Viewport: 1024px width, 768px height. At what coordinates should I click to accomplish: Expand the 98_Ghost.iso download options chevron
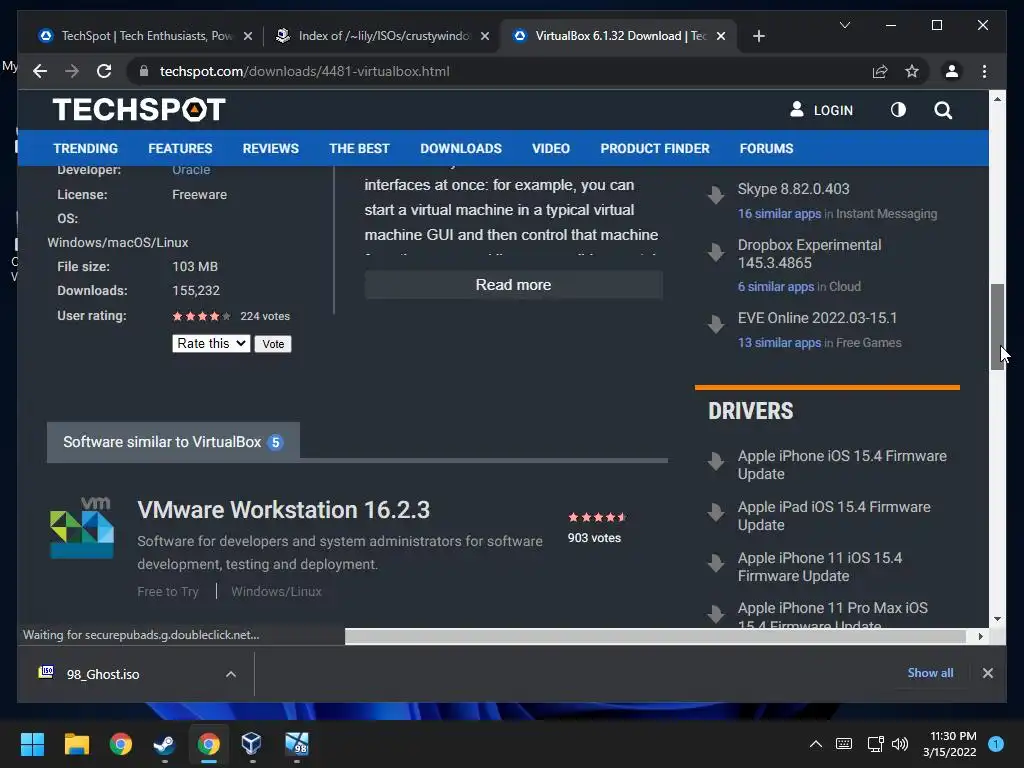231,674
